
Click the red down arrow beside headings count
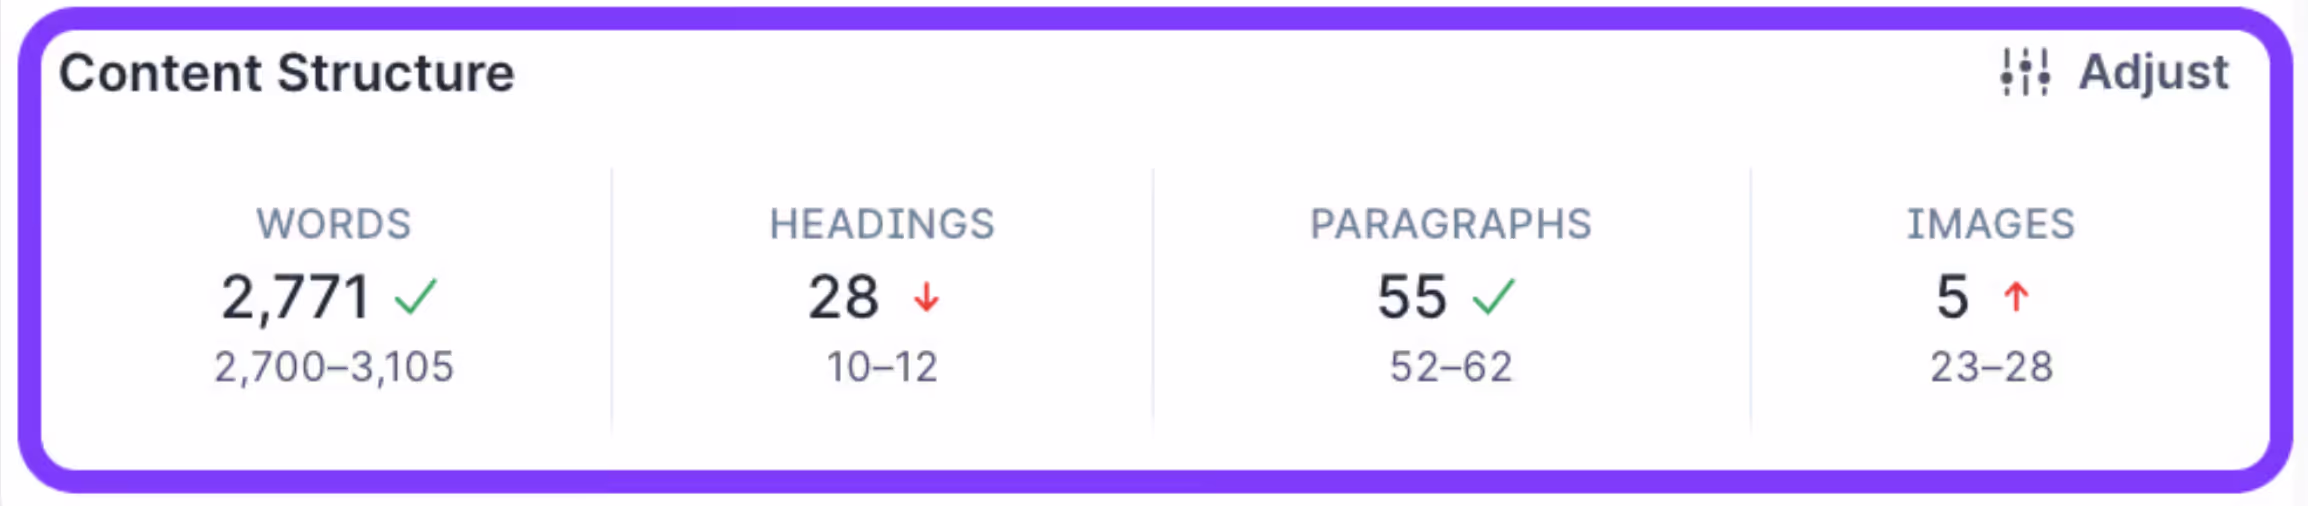tap(927, 297)
